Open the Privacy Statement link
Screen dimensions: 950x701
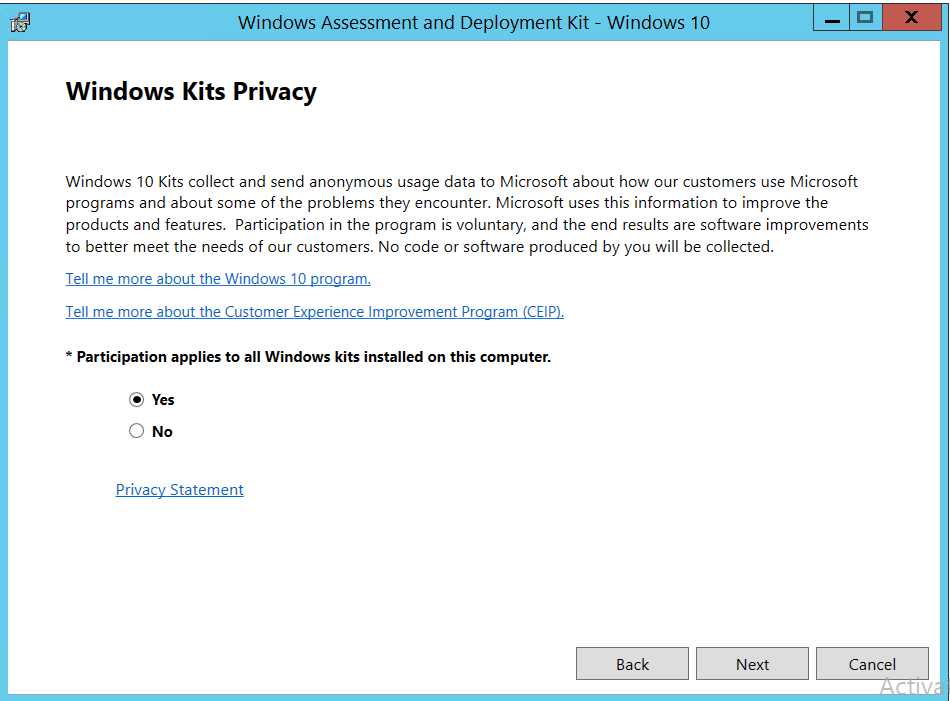[180, 490]
